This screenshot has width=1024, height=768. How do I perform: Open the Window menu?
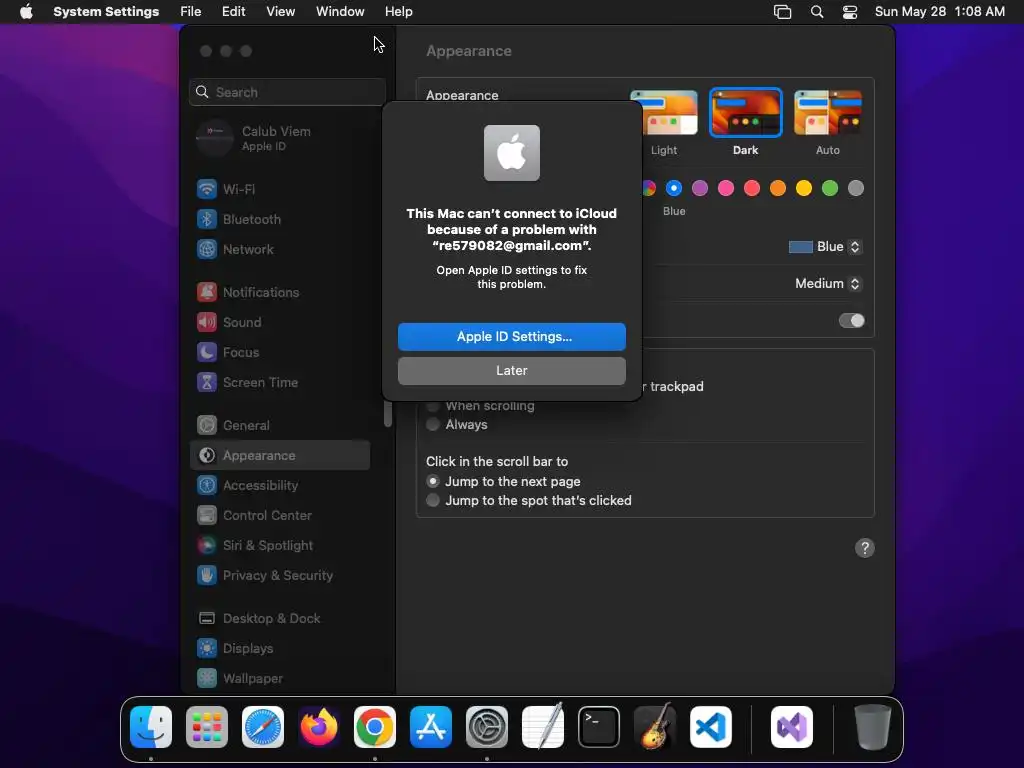(340, 12)
